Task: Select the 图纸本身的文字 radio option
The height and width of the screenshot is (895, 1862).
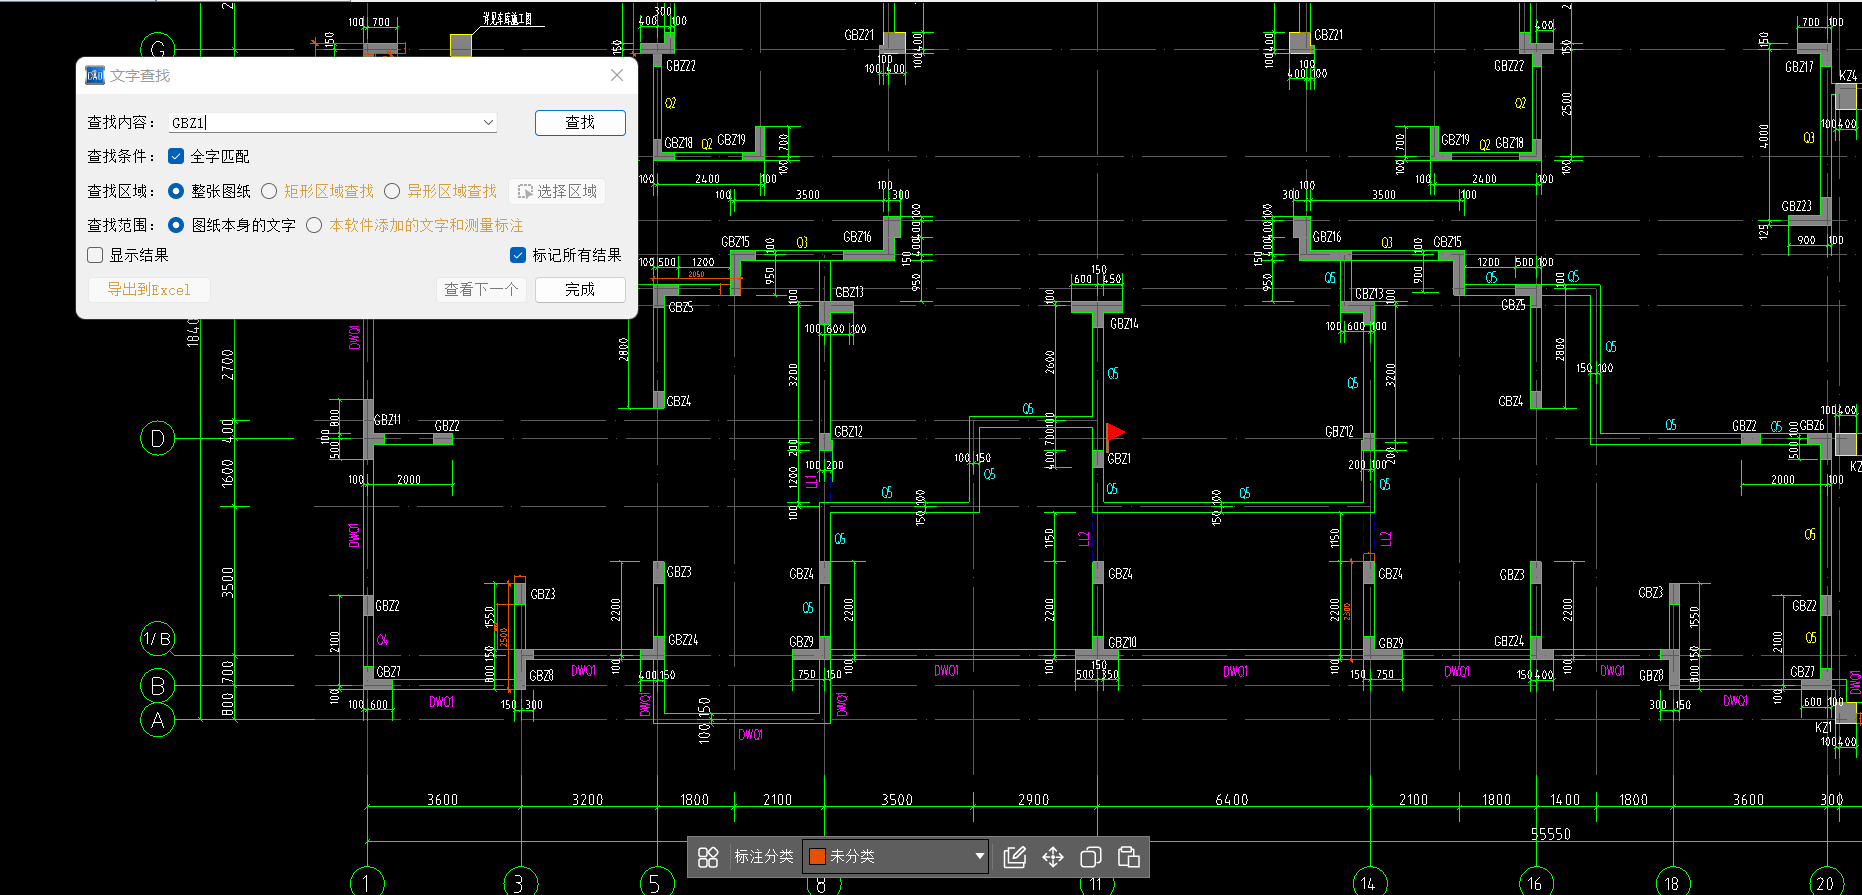Action: [x=176, y=225]
